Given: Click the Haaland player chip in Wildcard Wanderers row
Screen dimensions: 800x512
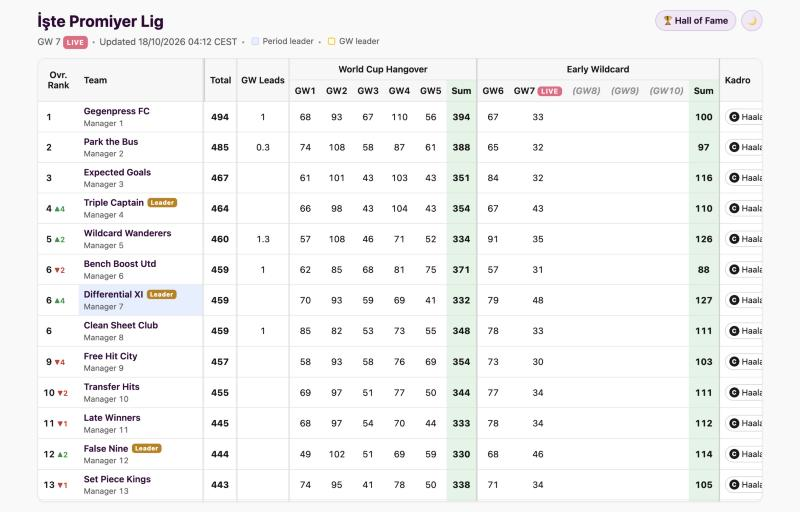Looking at the screenshot, I should 744,239.
